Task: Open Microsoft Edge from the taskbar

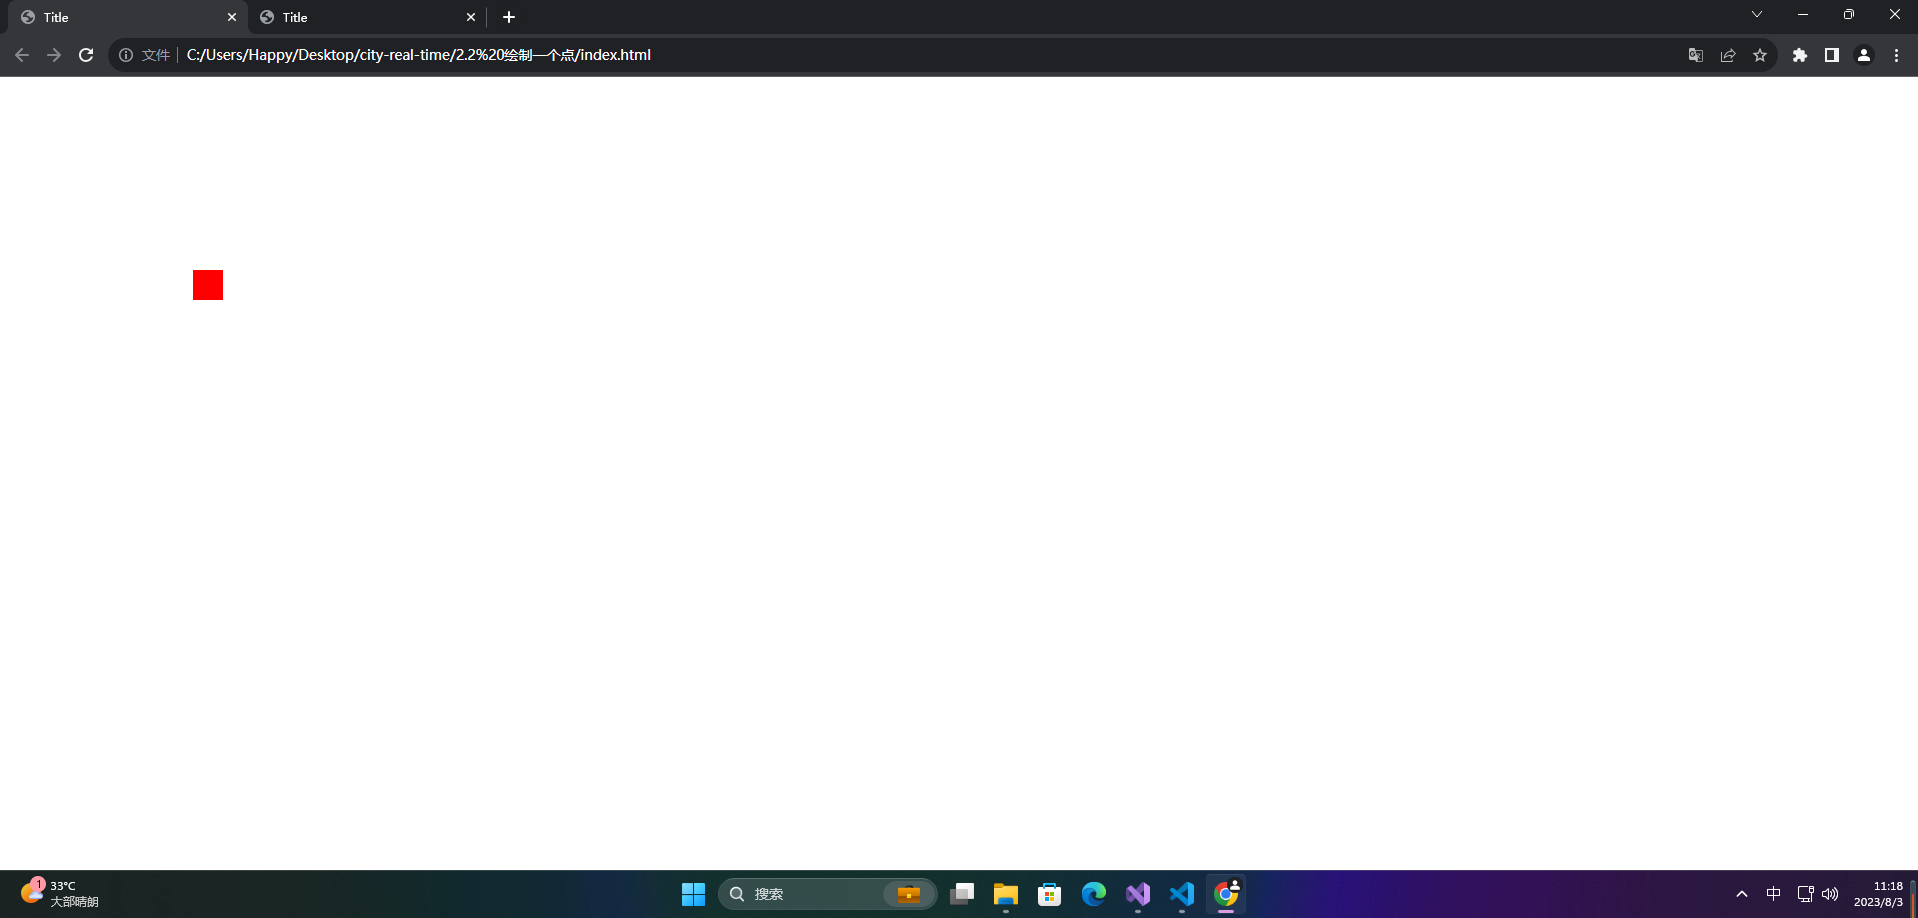Action: (x=1094, y=894)
